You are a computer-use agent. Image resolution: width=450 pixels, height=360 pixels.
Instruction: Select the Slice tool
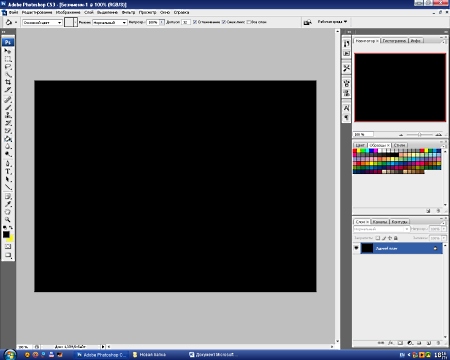8,90
